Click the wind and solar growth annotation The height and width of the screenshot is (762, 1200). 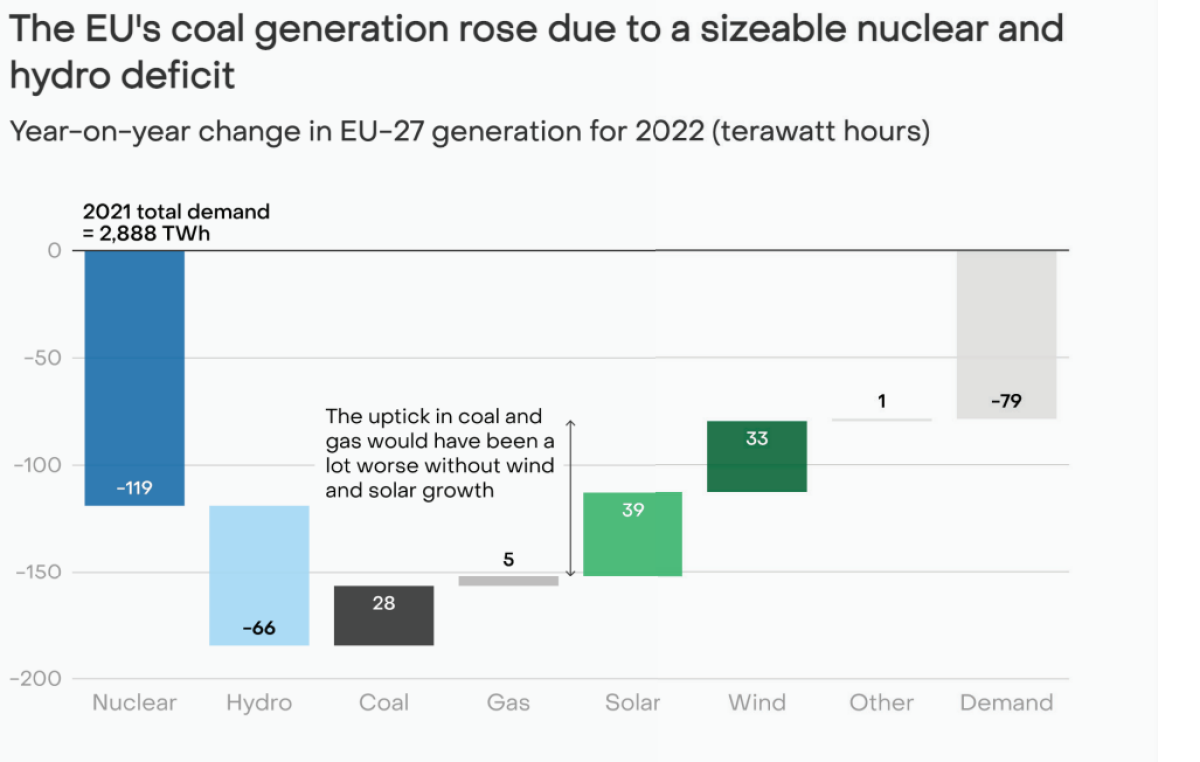pos(440,453)
